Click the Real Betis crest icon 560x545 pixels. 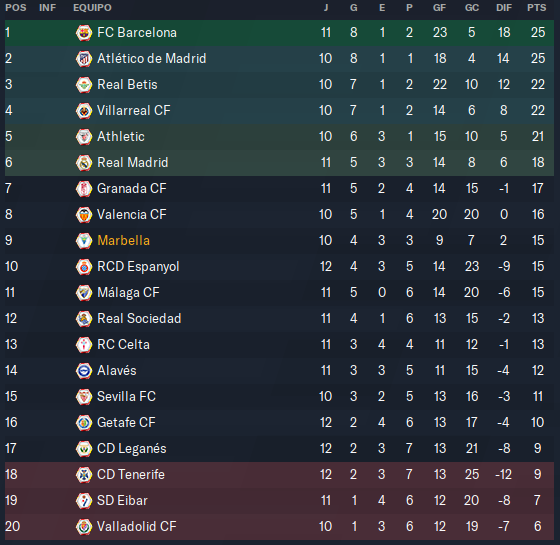[x=84, y=85]
